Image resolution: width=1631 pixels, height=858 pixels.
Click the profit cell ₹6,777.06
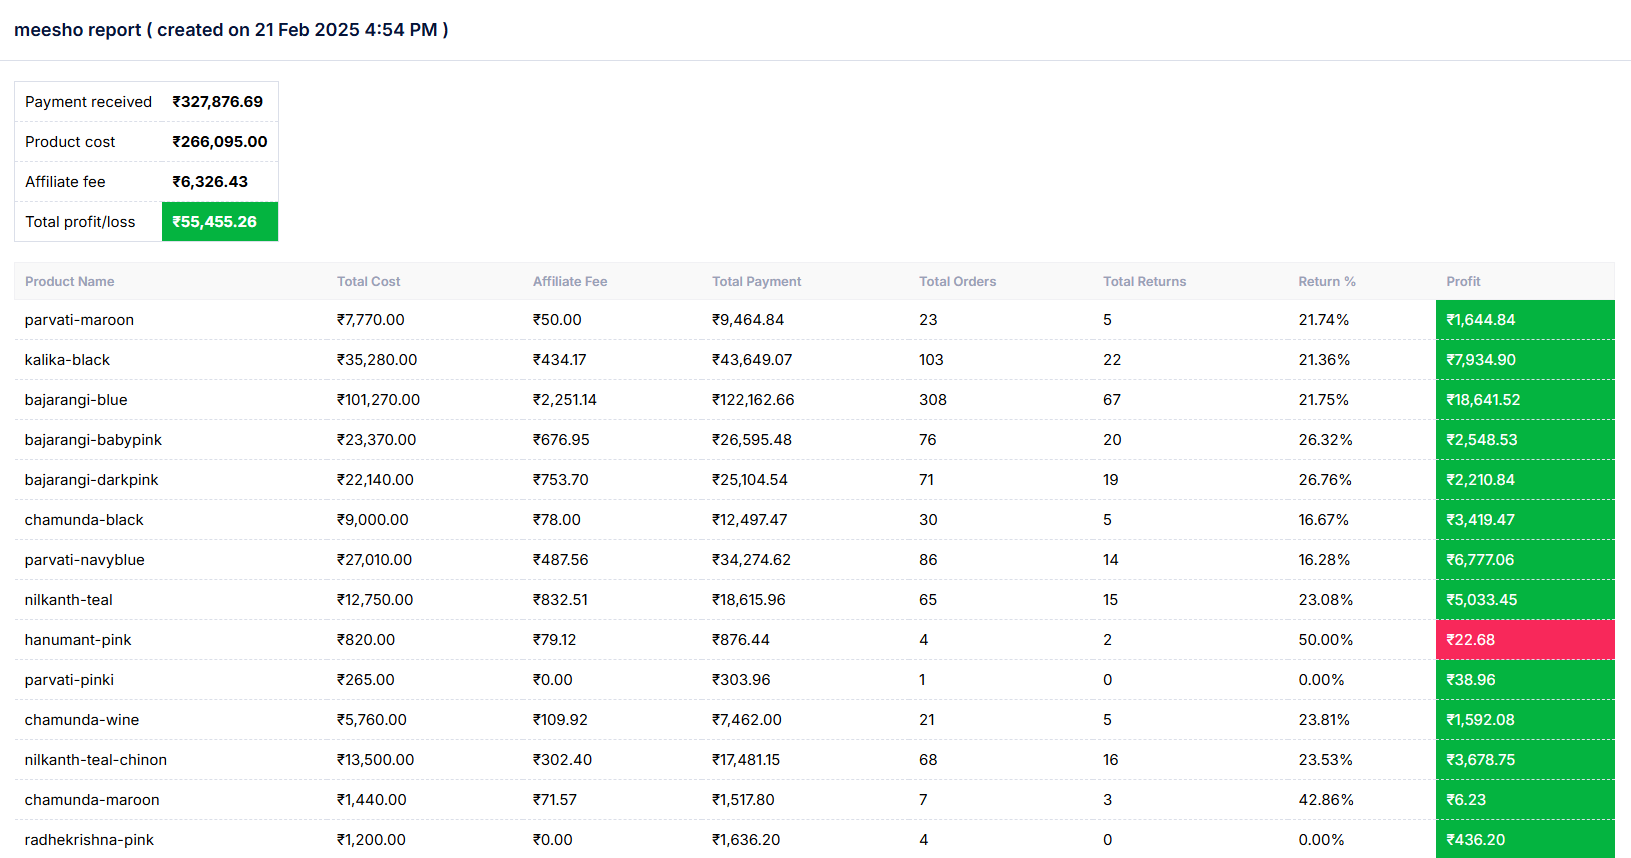[1525, 560]
